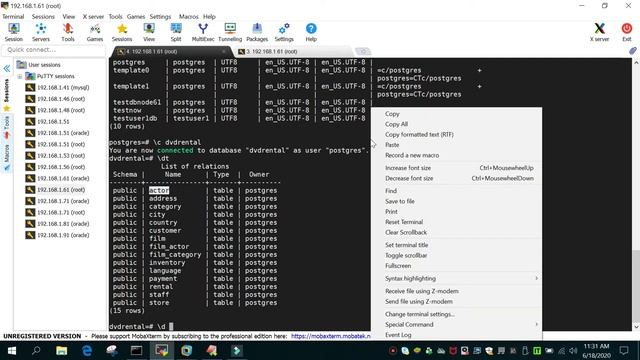Open the Tools toolbar icon
This screenshot has height=360, width=640.
(68, 32)
